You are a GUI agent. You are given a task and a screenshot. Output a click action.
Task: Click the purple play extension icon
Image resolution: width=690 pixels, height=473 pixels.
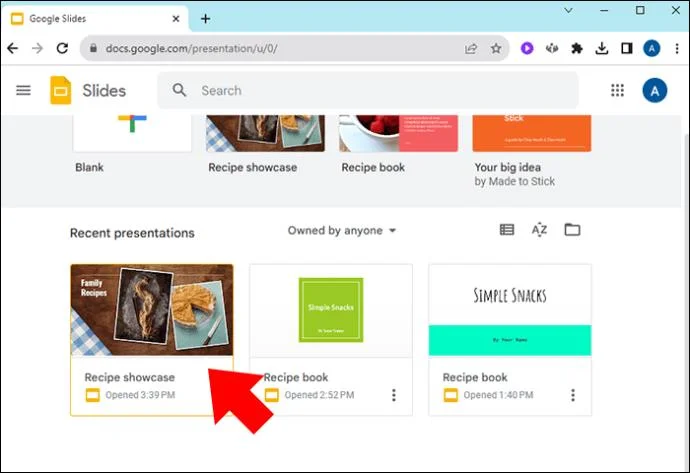point(527,48)
